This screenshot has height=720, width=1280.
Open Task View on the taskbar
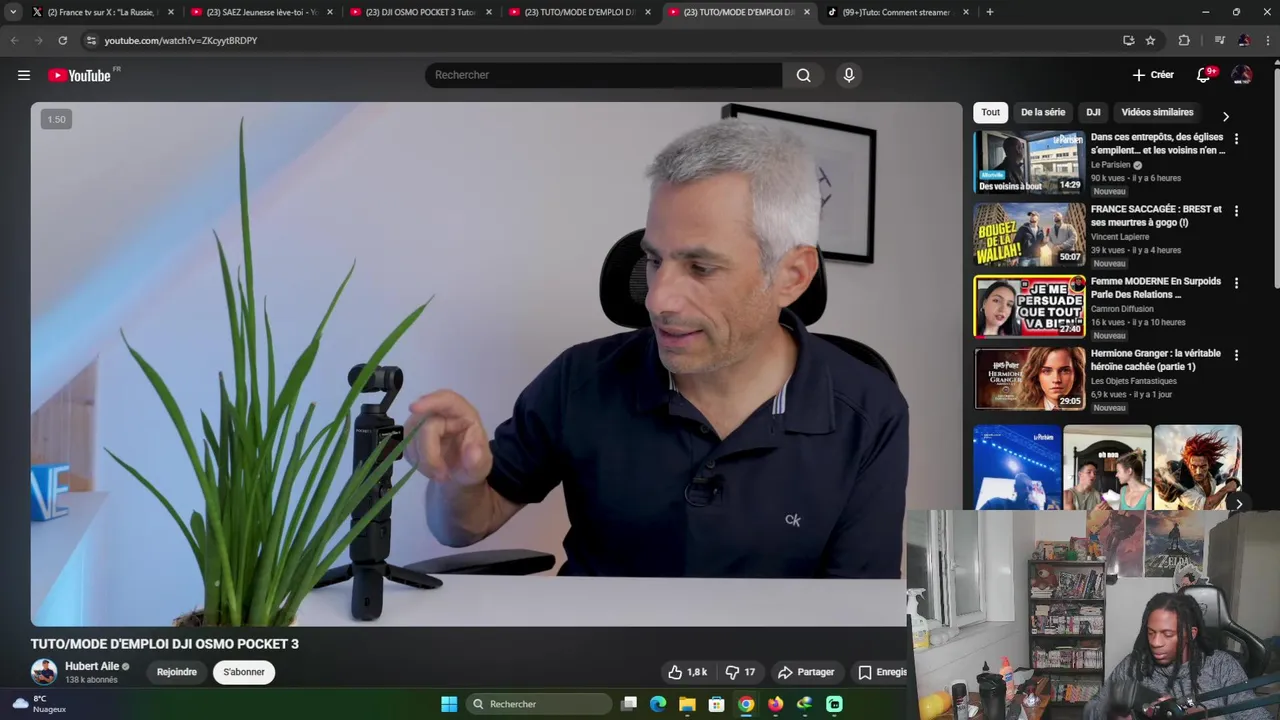629,704
